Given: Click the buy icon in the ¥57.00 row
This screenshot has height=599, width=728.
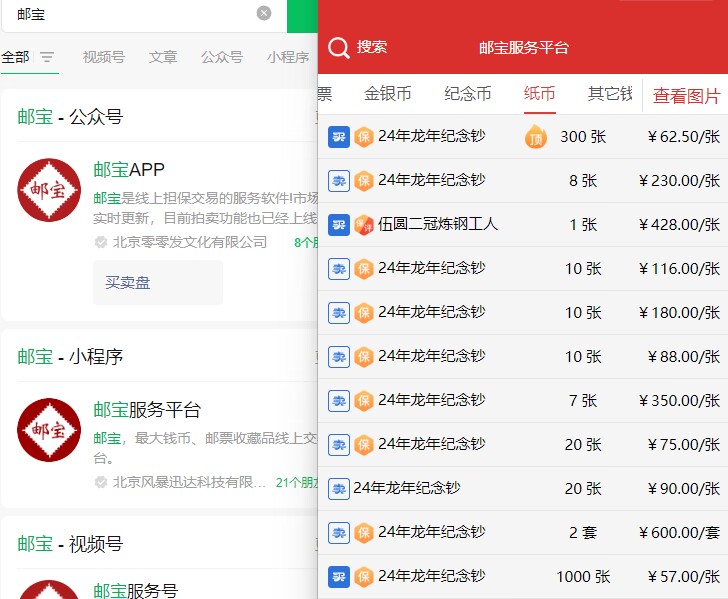Looking at the screenshot, I should coord(339,577).
